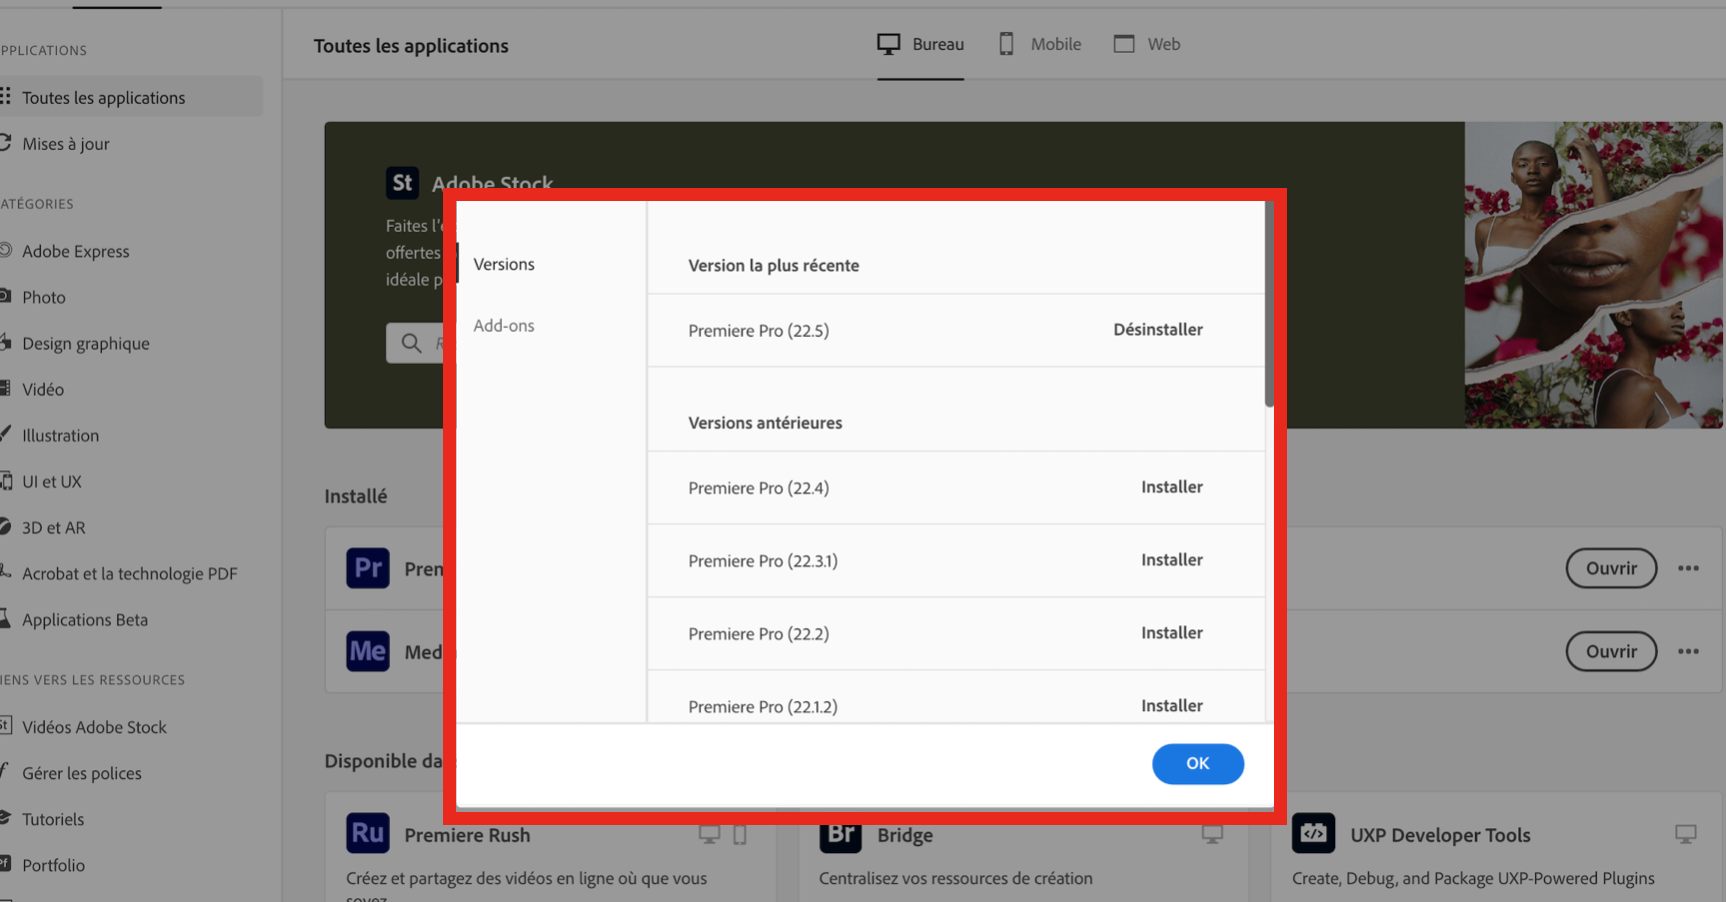Click the search magnifier icon in Adobe Stock banner
Image resolution: width=1726 pixels, height=902 pixels.
[411, 343]
